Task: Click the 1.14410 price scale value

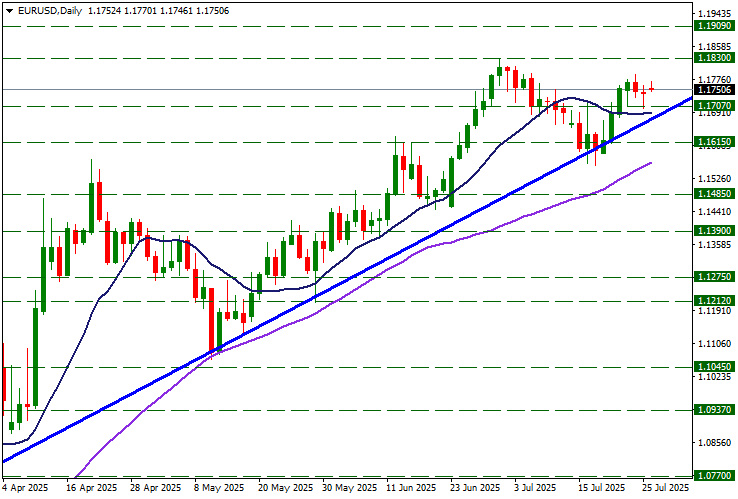Action: click(x=714, y=212)
